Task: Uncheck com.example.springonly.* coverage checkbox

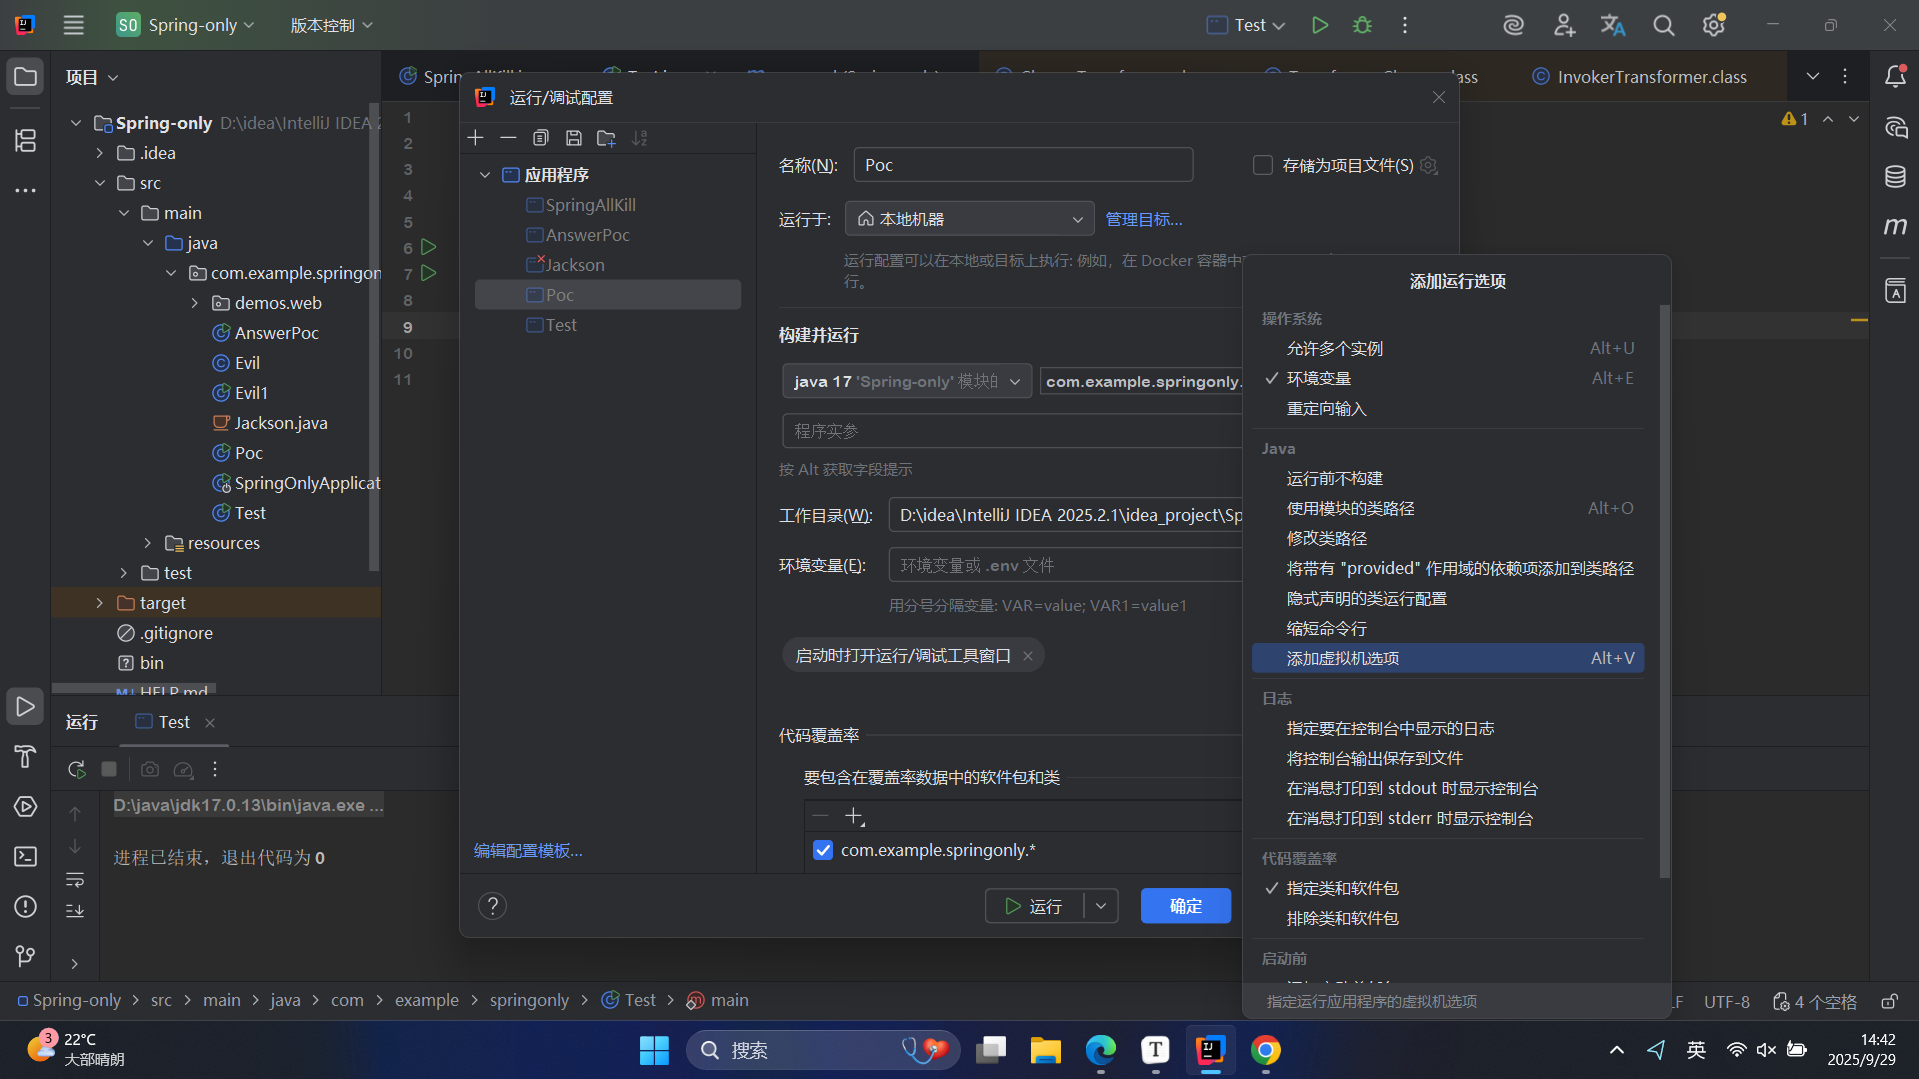Action: click(x=823, y=850)
